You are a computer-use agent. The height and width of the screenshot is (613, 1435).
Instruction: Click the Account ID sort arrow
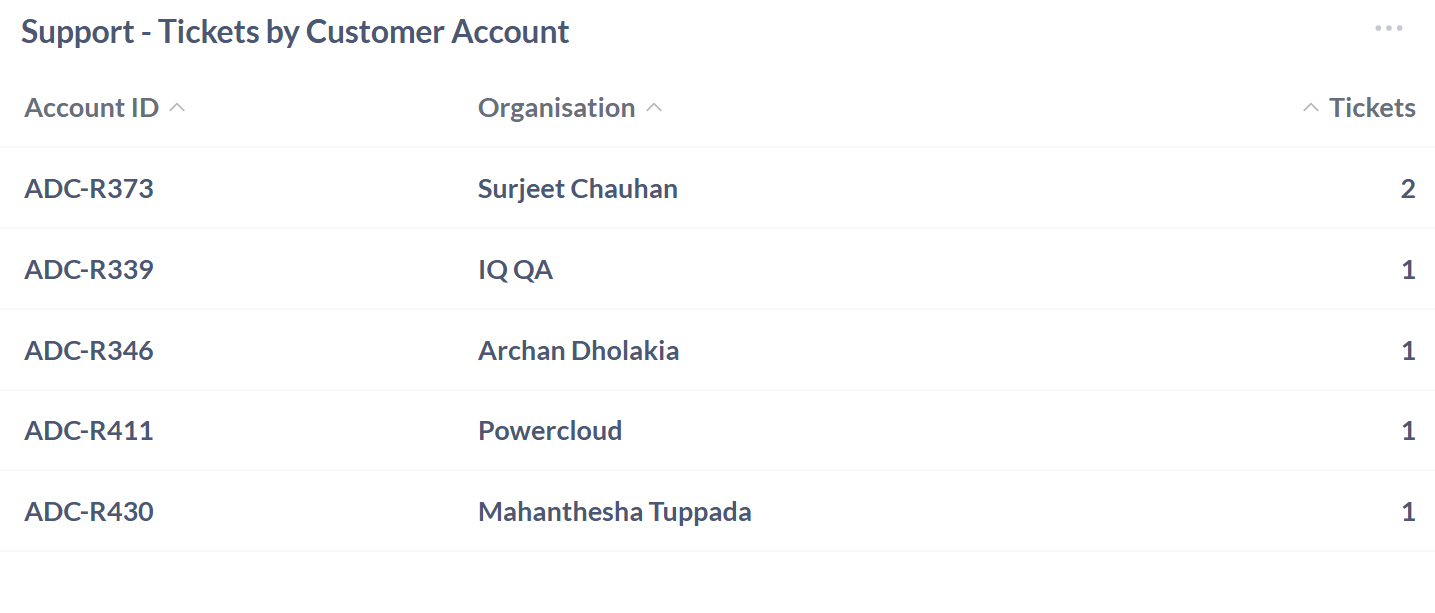[177, 108]
